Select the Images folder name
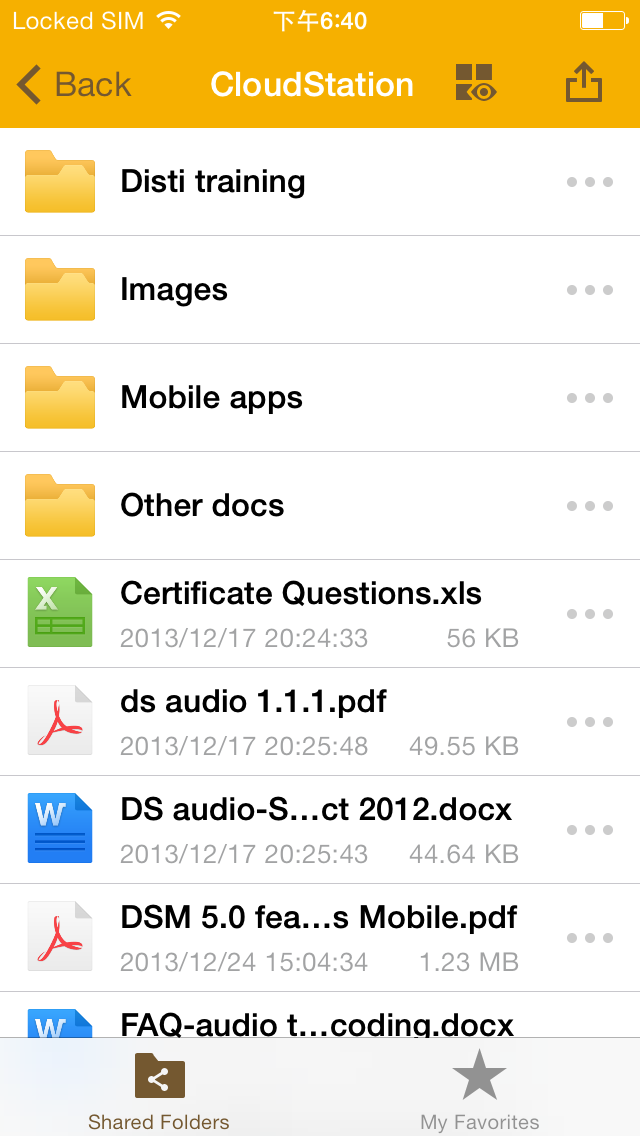This screenshot has height=1136, width=640. coord(174,291)
